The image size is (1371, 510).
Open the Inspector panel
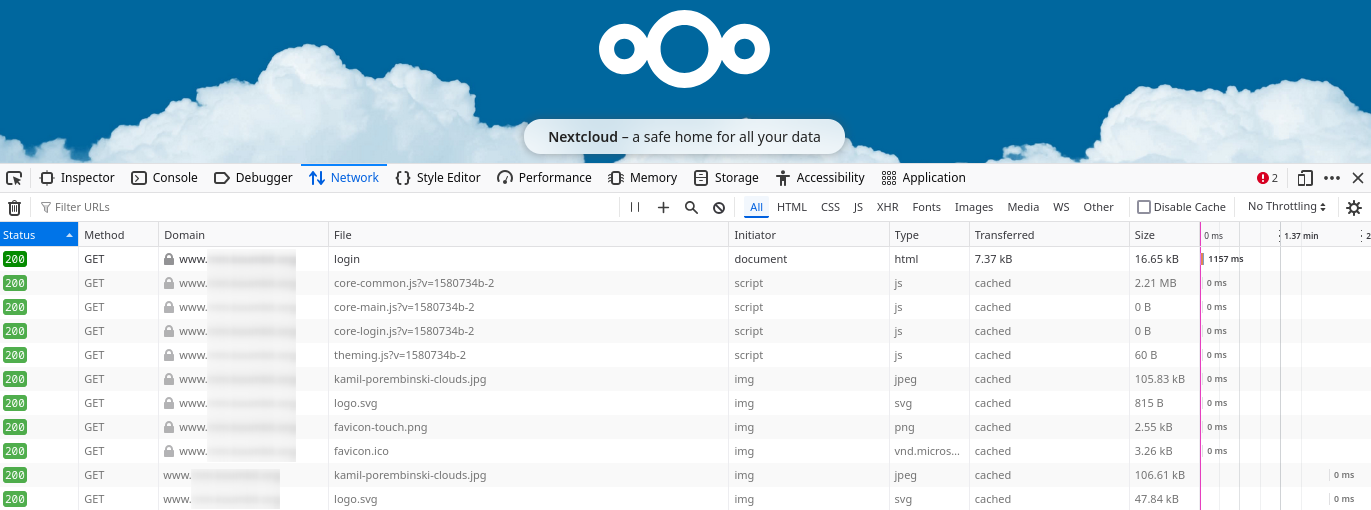tap(77, 178)
